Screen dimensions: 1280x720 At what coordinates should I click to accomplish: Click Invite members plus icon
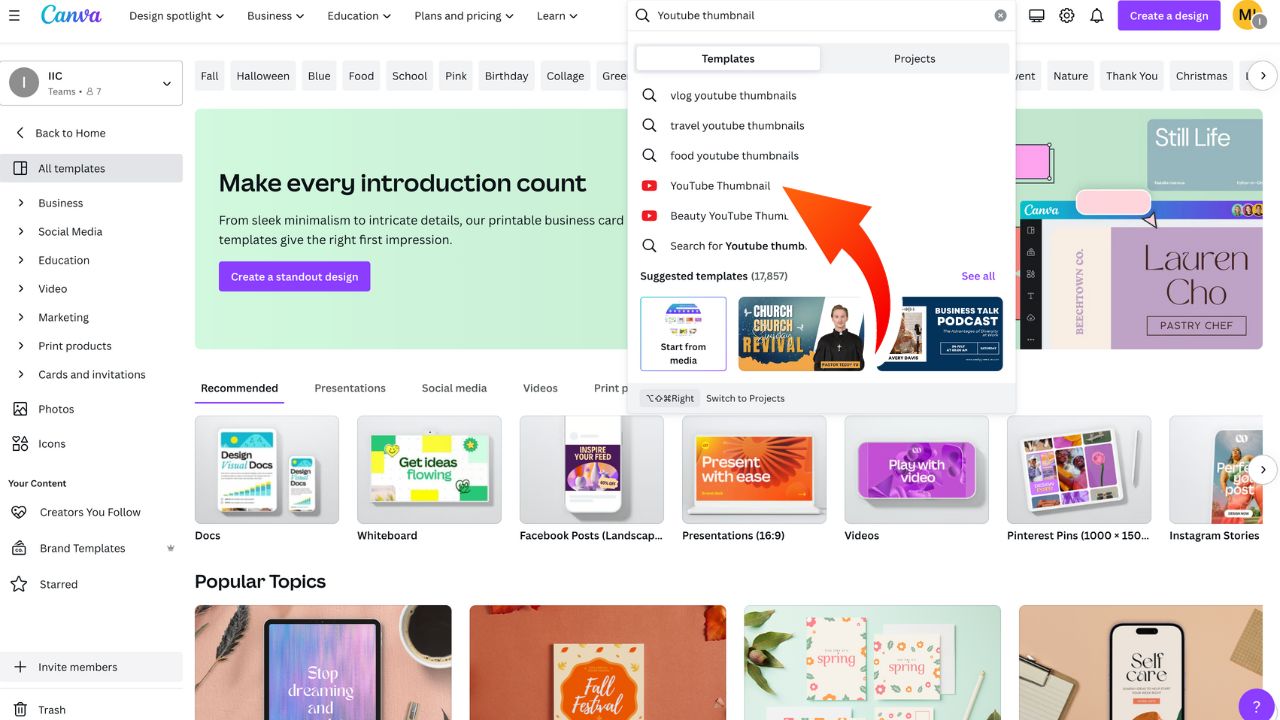(20, 667)
